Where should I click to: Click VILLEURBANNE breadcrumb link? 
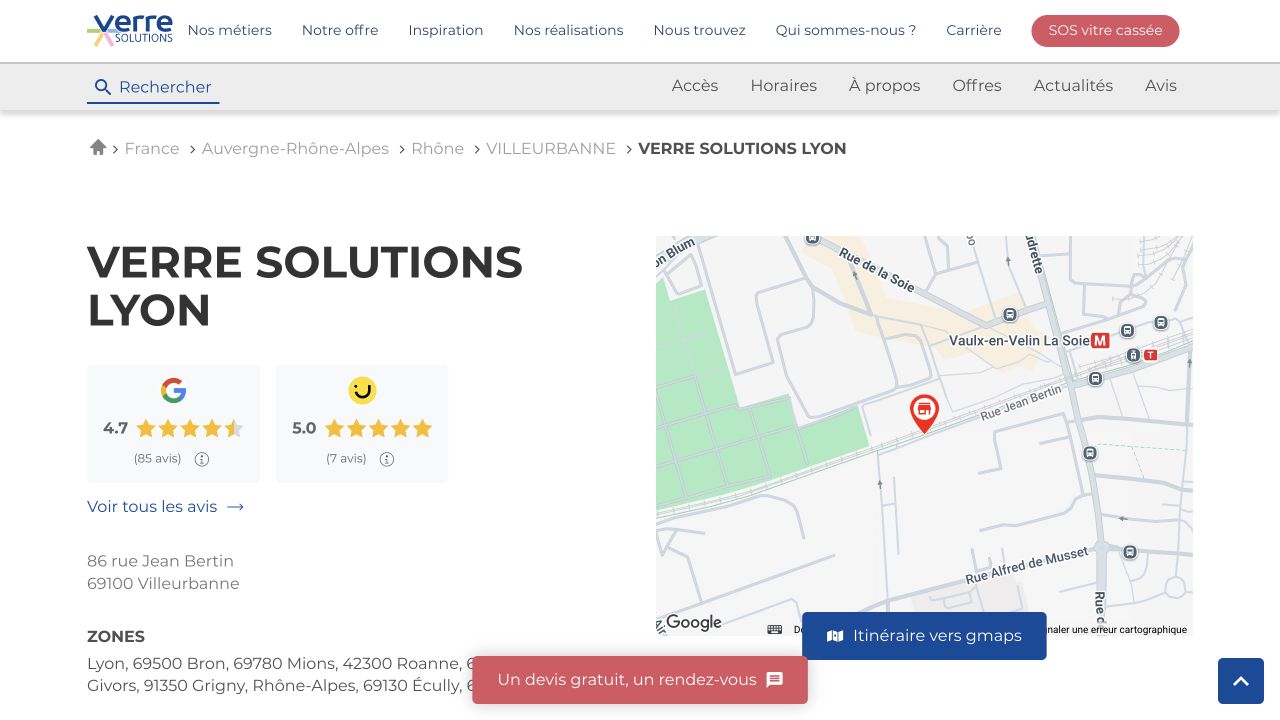coord(551,149)
